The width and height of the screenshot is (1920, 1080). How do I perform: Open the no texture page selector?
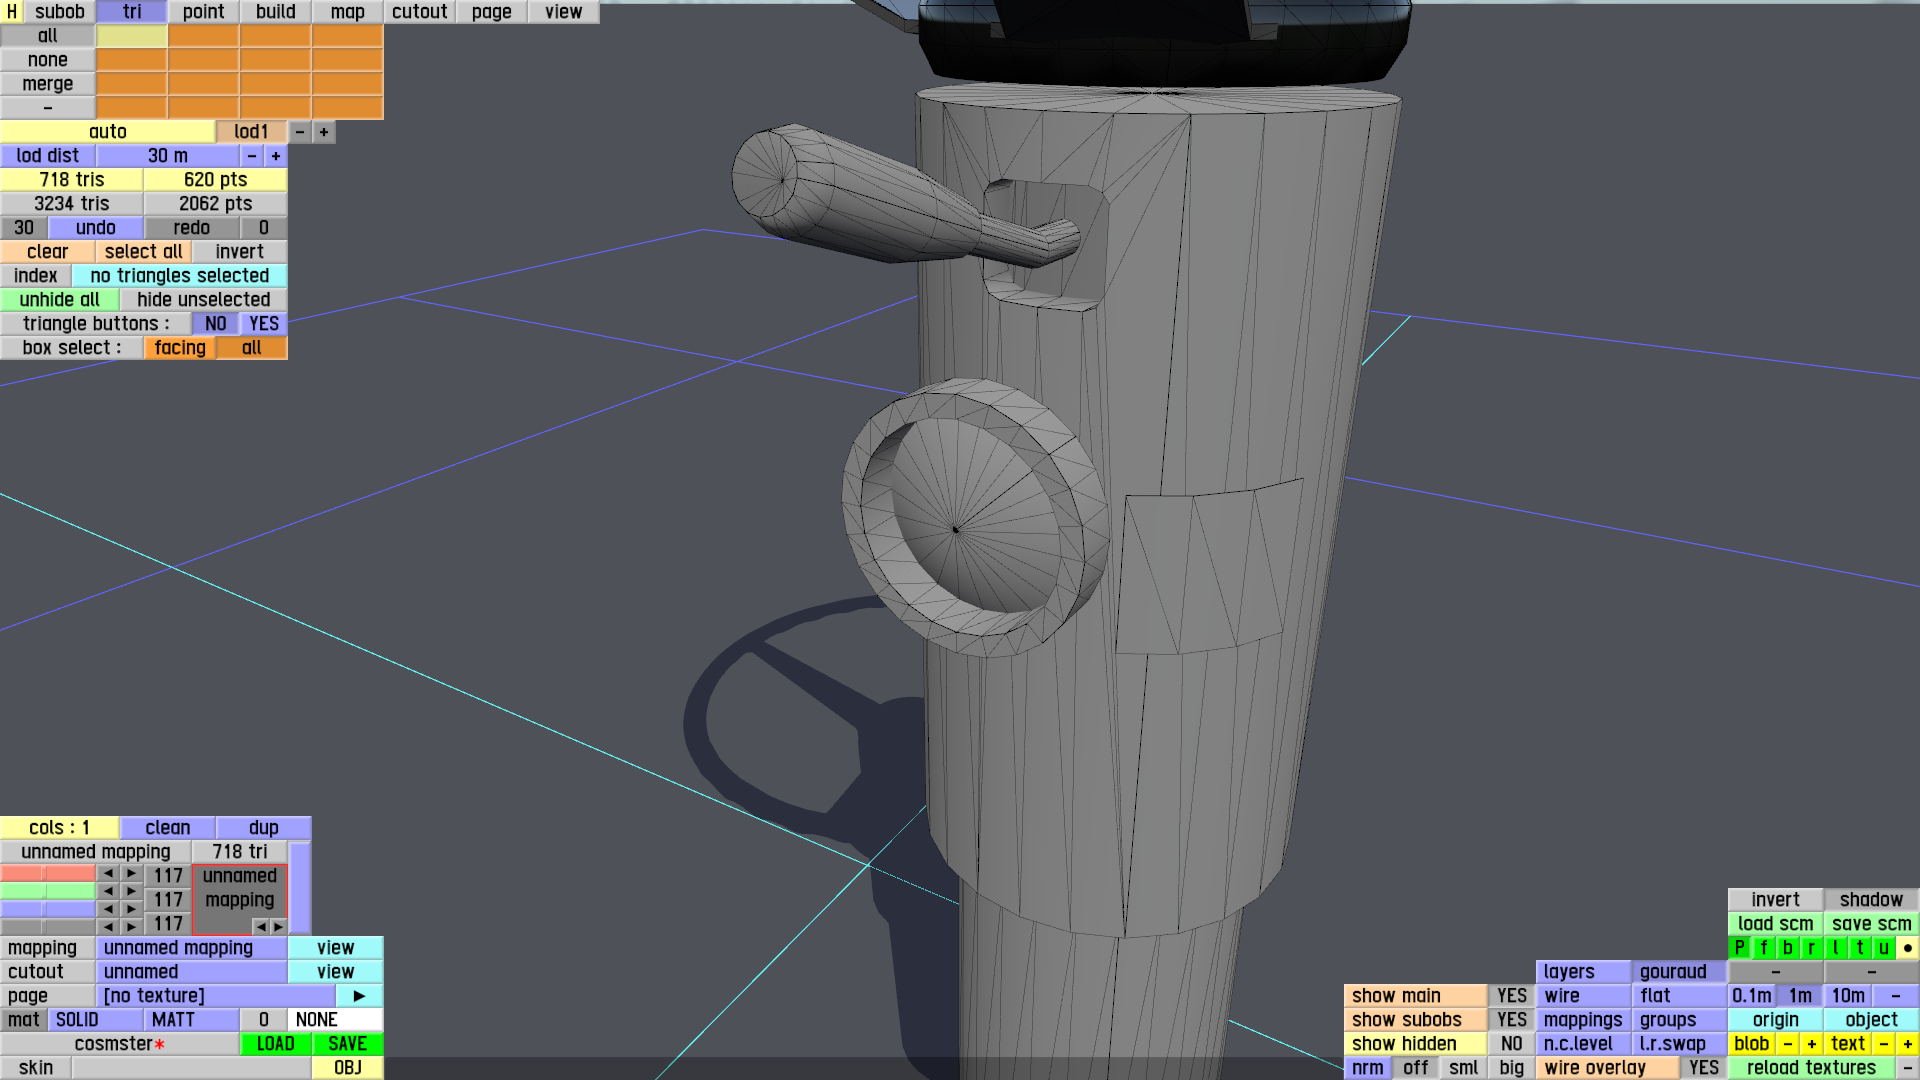point(215,996)
